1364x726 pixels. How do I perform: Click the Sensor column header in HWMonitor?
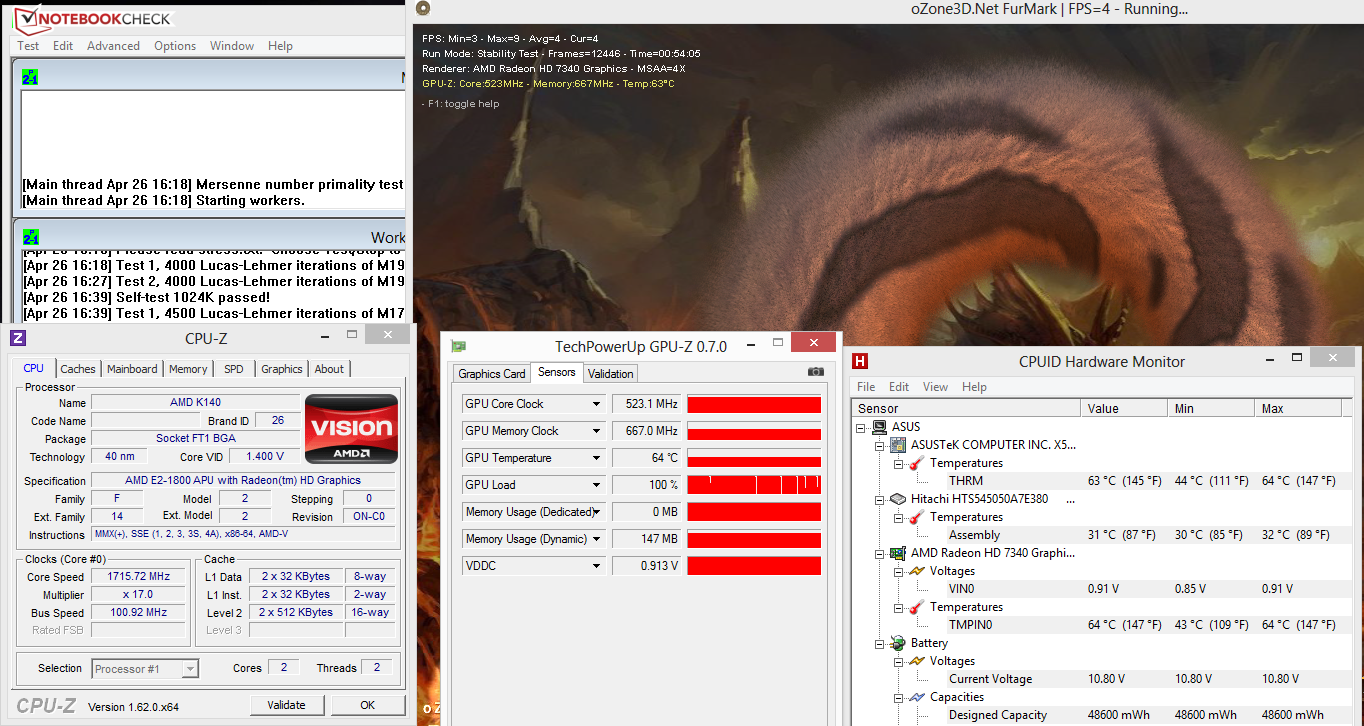coord(966,408)
